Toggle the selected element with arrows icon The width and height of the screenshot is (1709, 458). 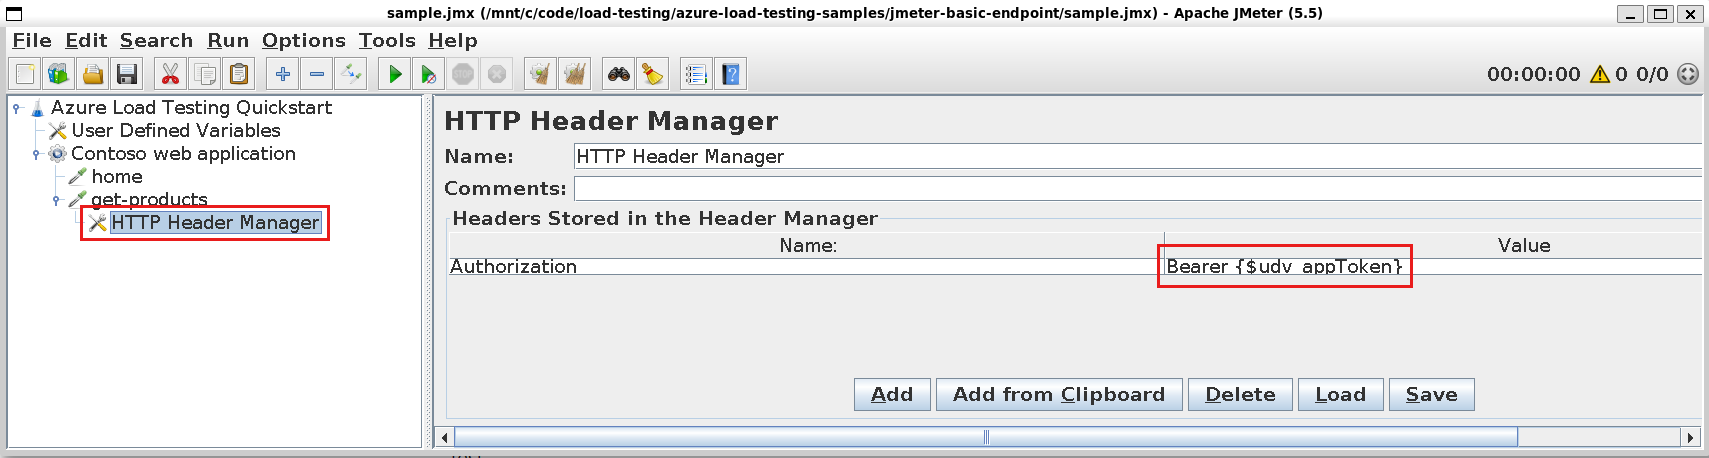[x=351, y=74]
